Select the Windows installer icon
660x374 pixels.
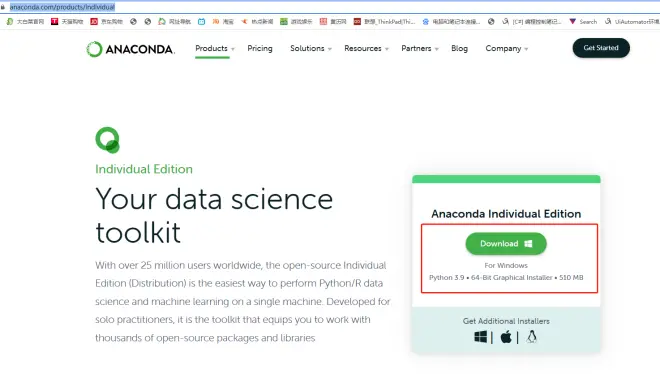click(480, 337)
